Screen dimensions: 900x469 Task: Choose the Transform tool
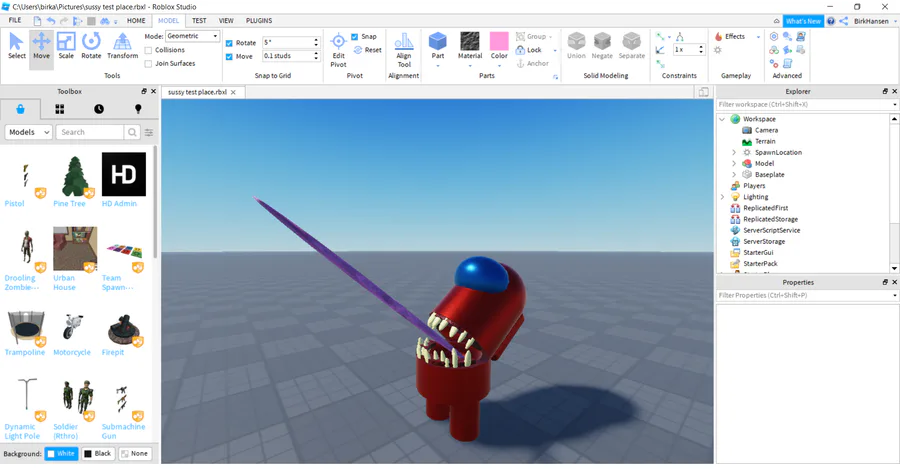pyautogui.click(x=122, y=46)
